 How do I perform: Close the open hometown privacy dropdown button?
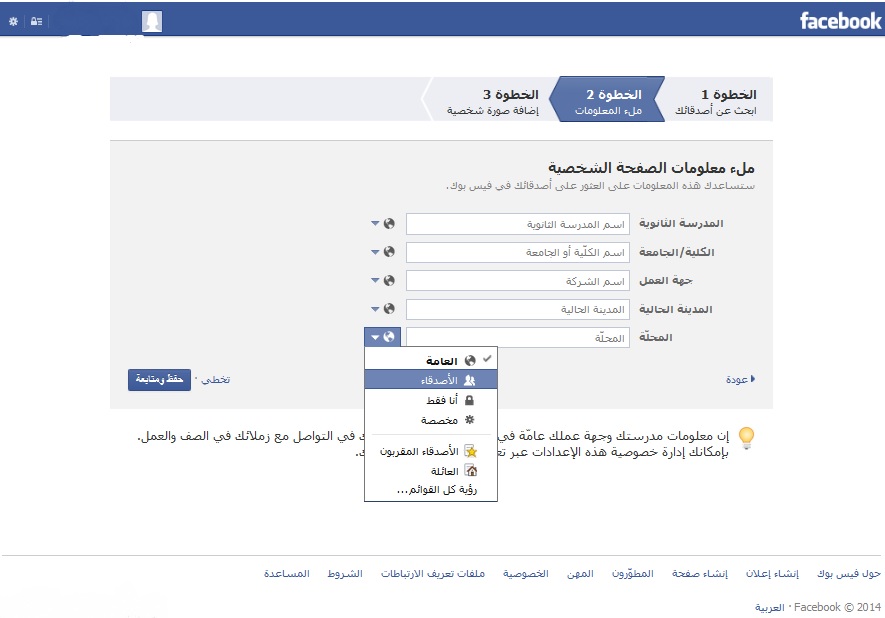pyautogui.click(x=383, y=337)
